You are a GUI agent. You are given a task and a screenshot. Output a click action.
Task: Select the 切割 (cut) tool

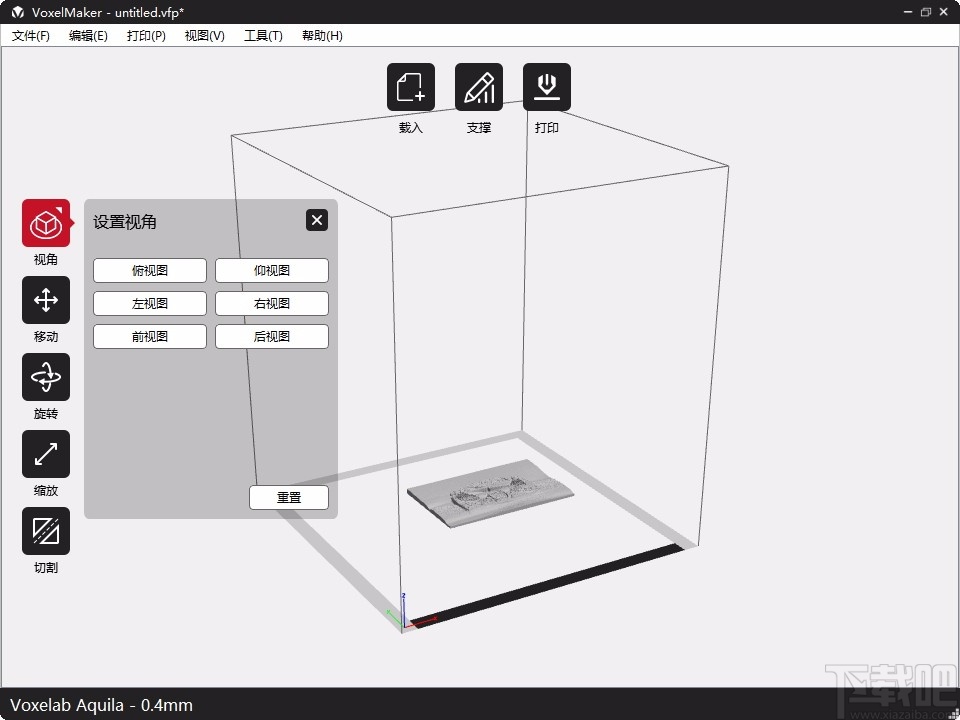coord(45,531)
